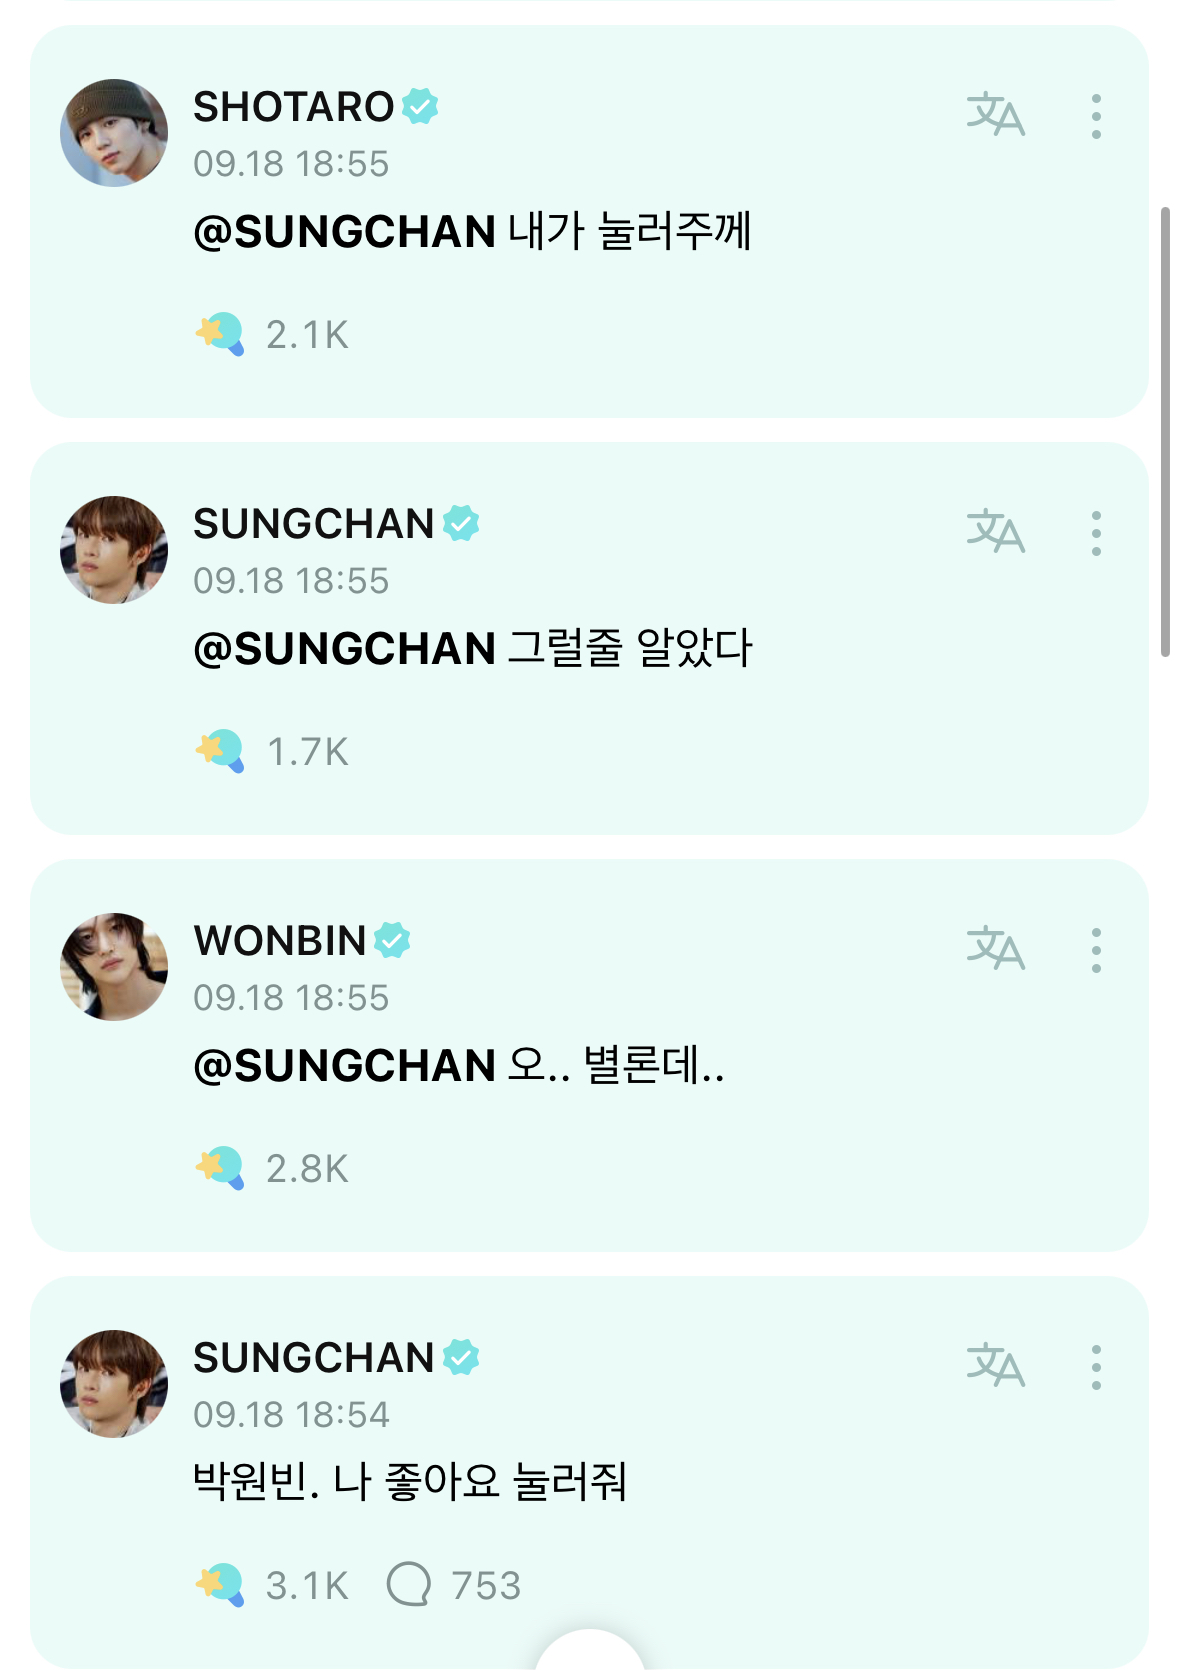Click the vertical scrollbar thumb
Viewport: 1179px width, 1670px height.
1165,430
